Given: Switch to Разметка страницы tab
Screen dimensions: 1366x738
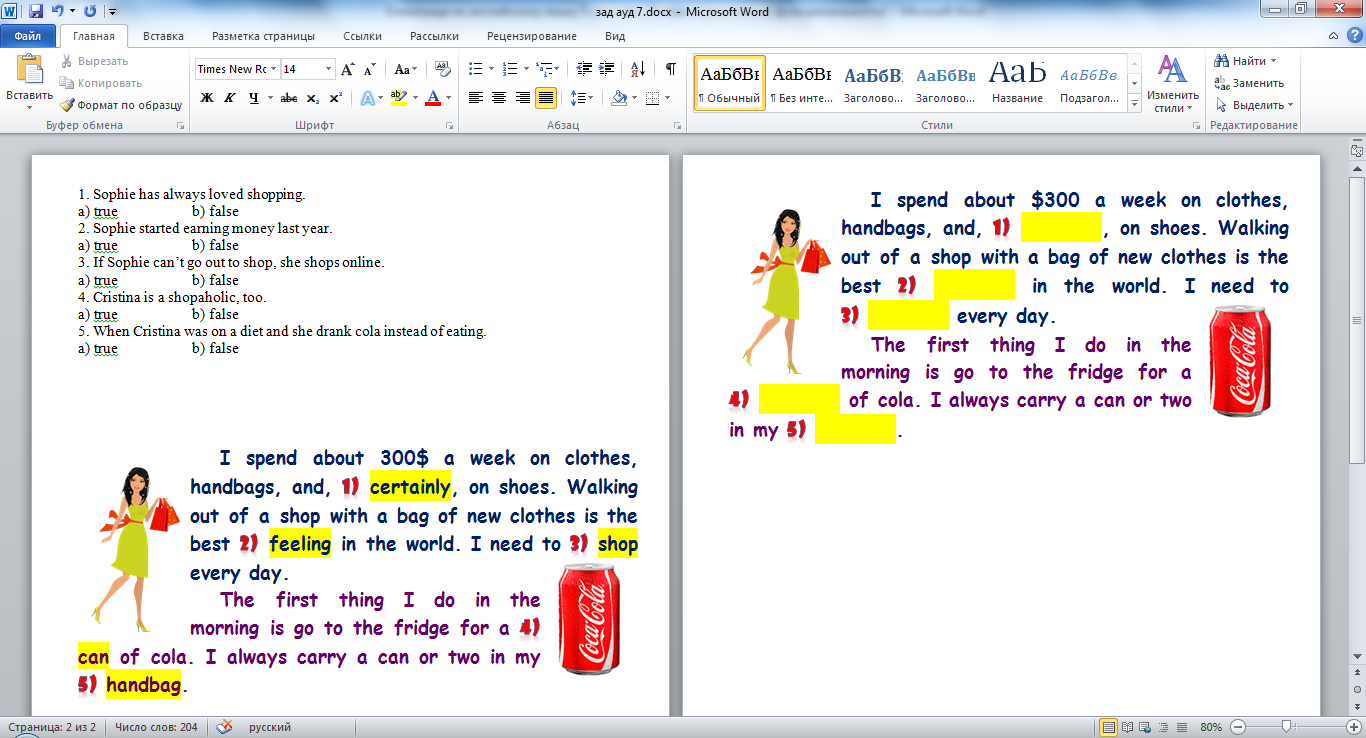Looking at the screenshot, I should tap(263, 36).
